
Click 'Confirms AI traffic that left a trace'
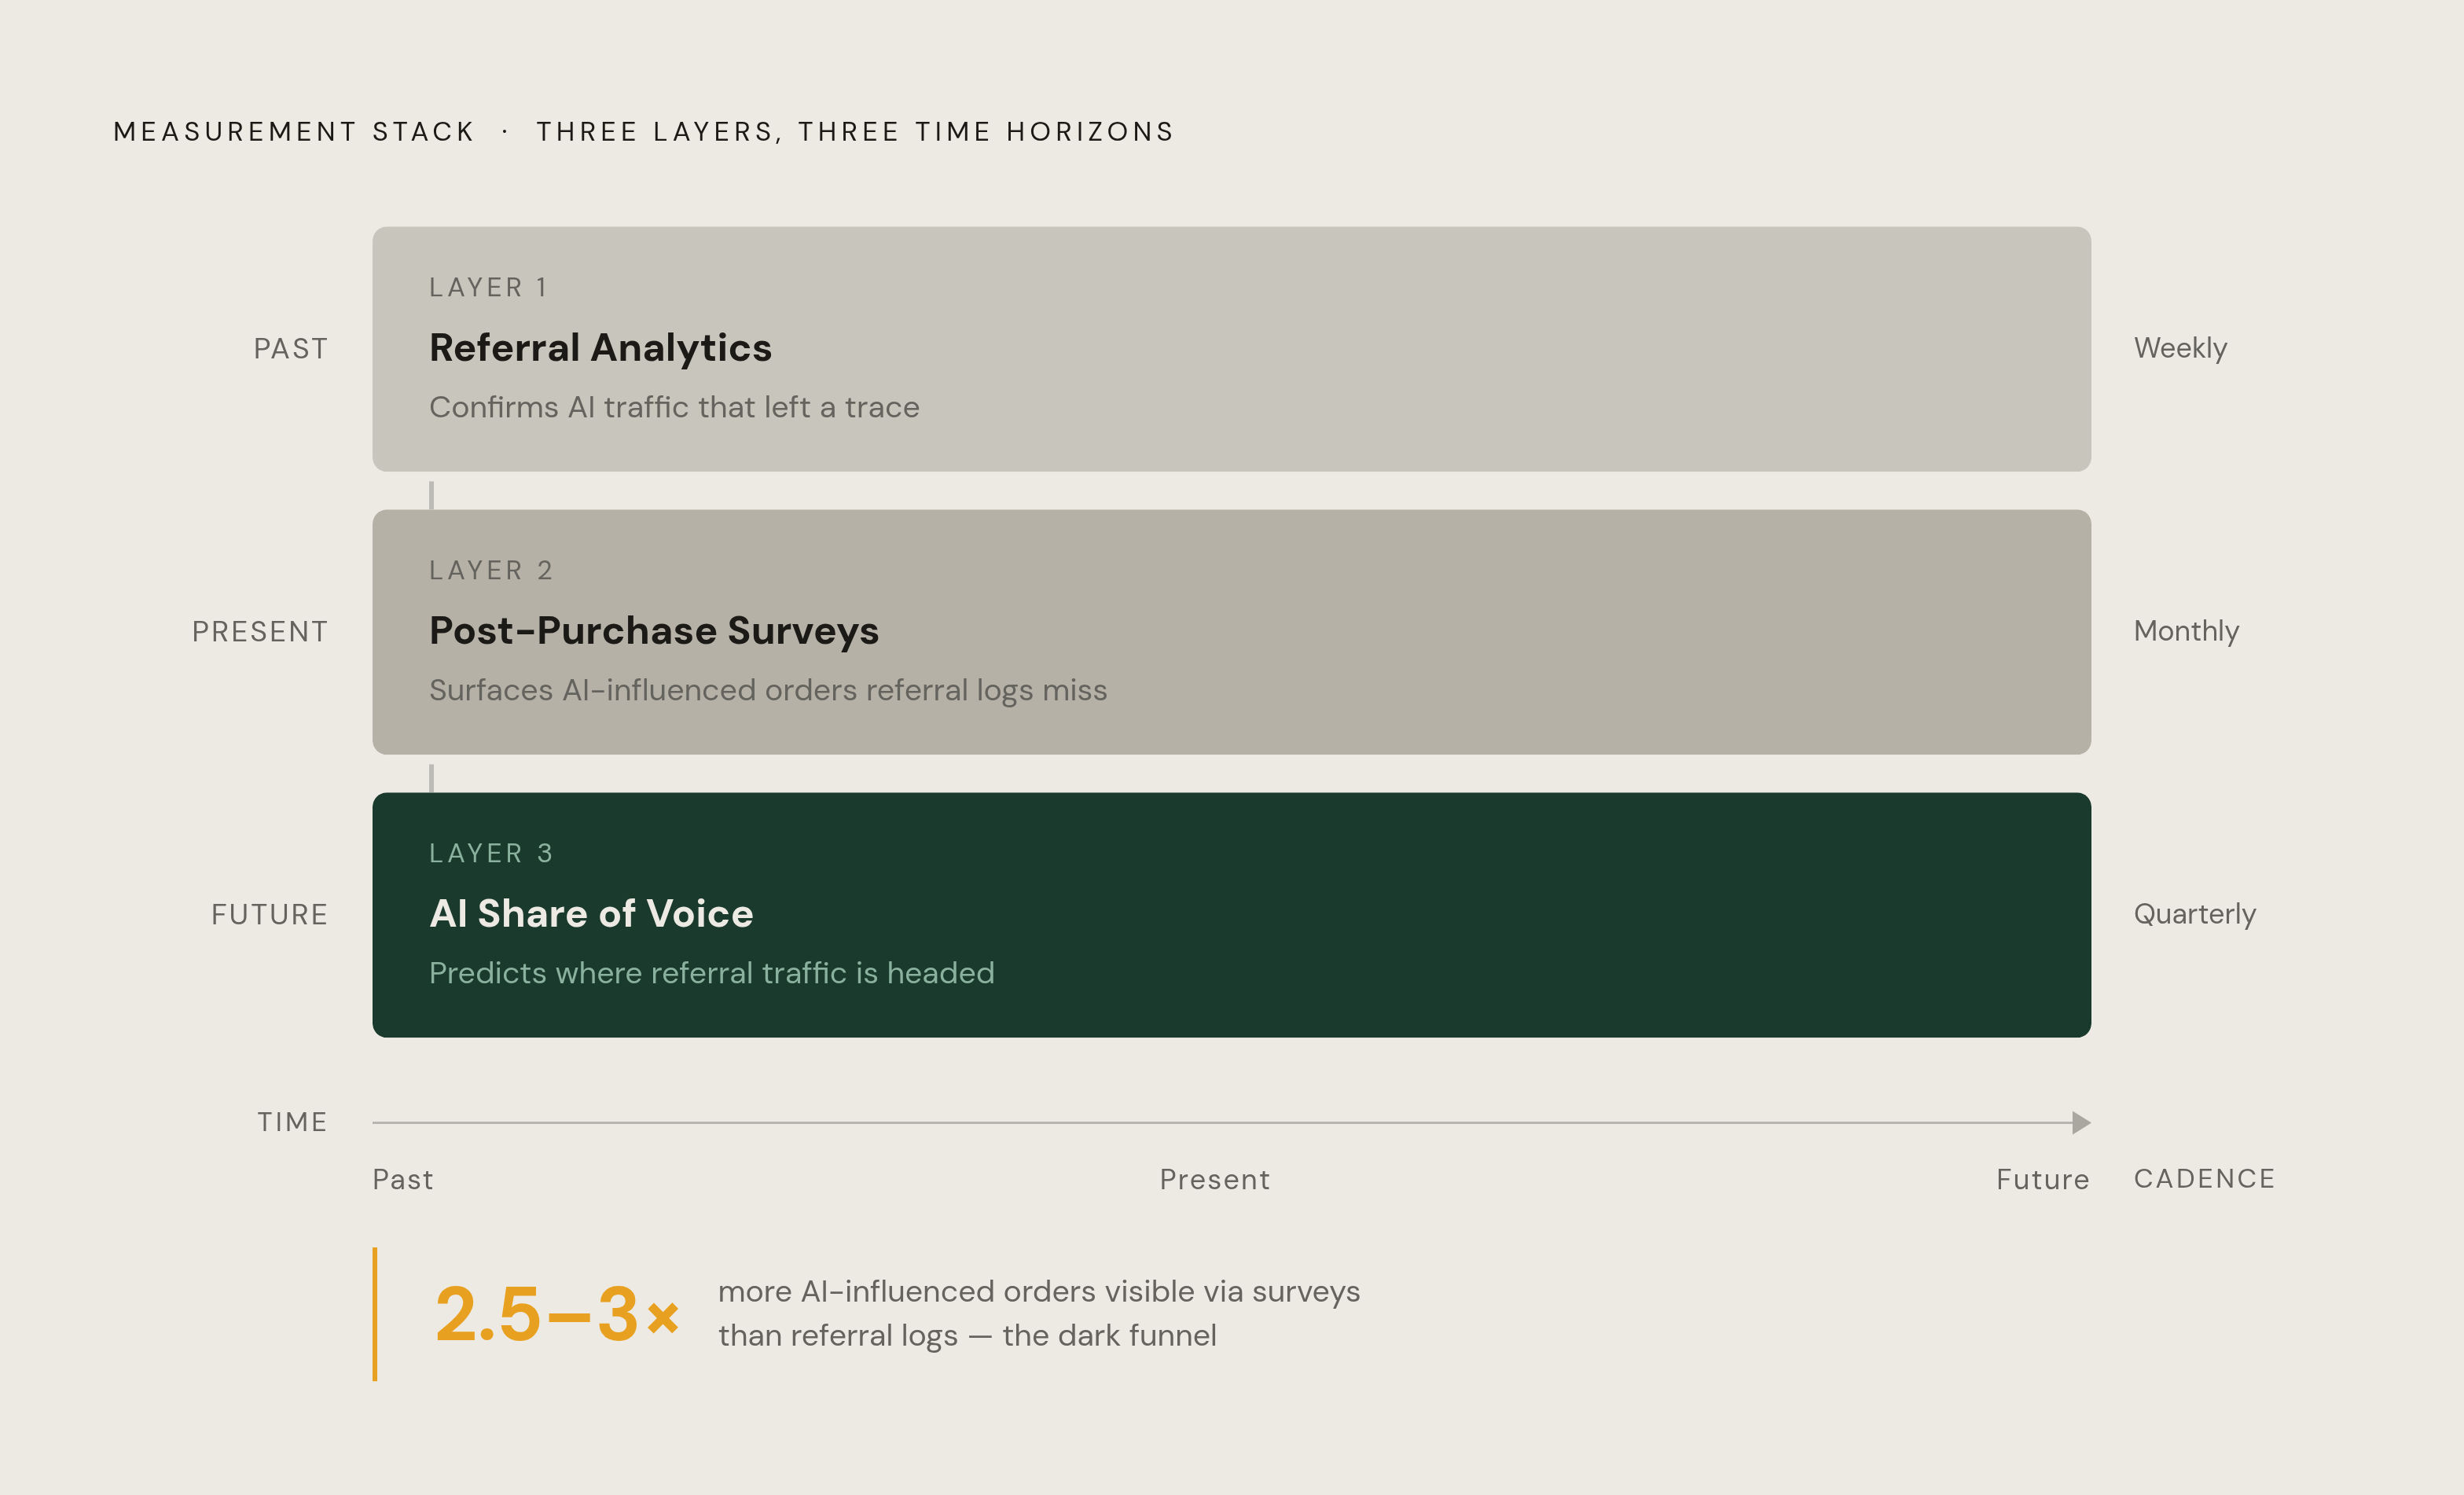(674, 407)
